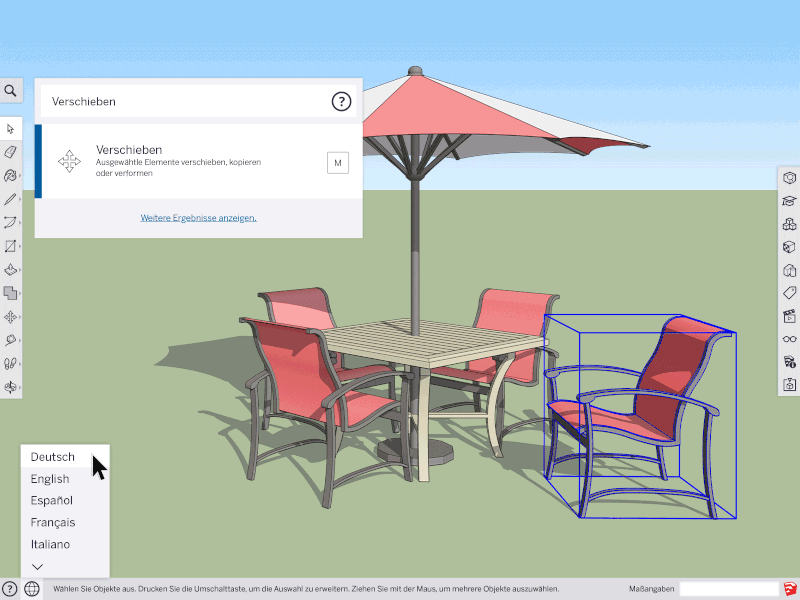
Task: Click the SketchUp logo in status bar
Action: (790, 589)
